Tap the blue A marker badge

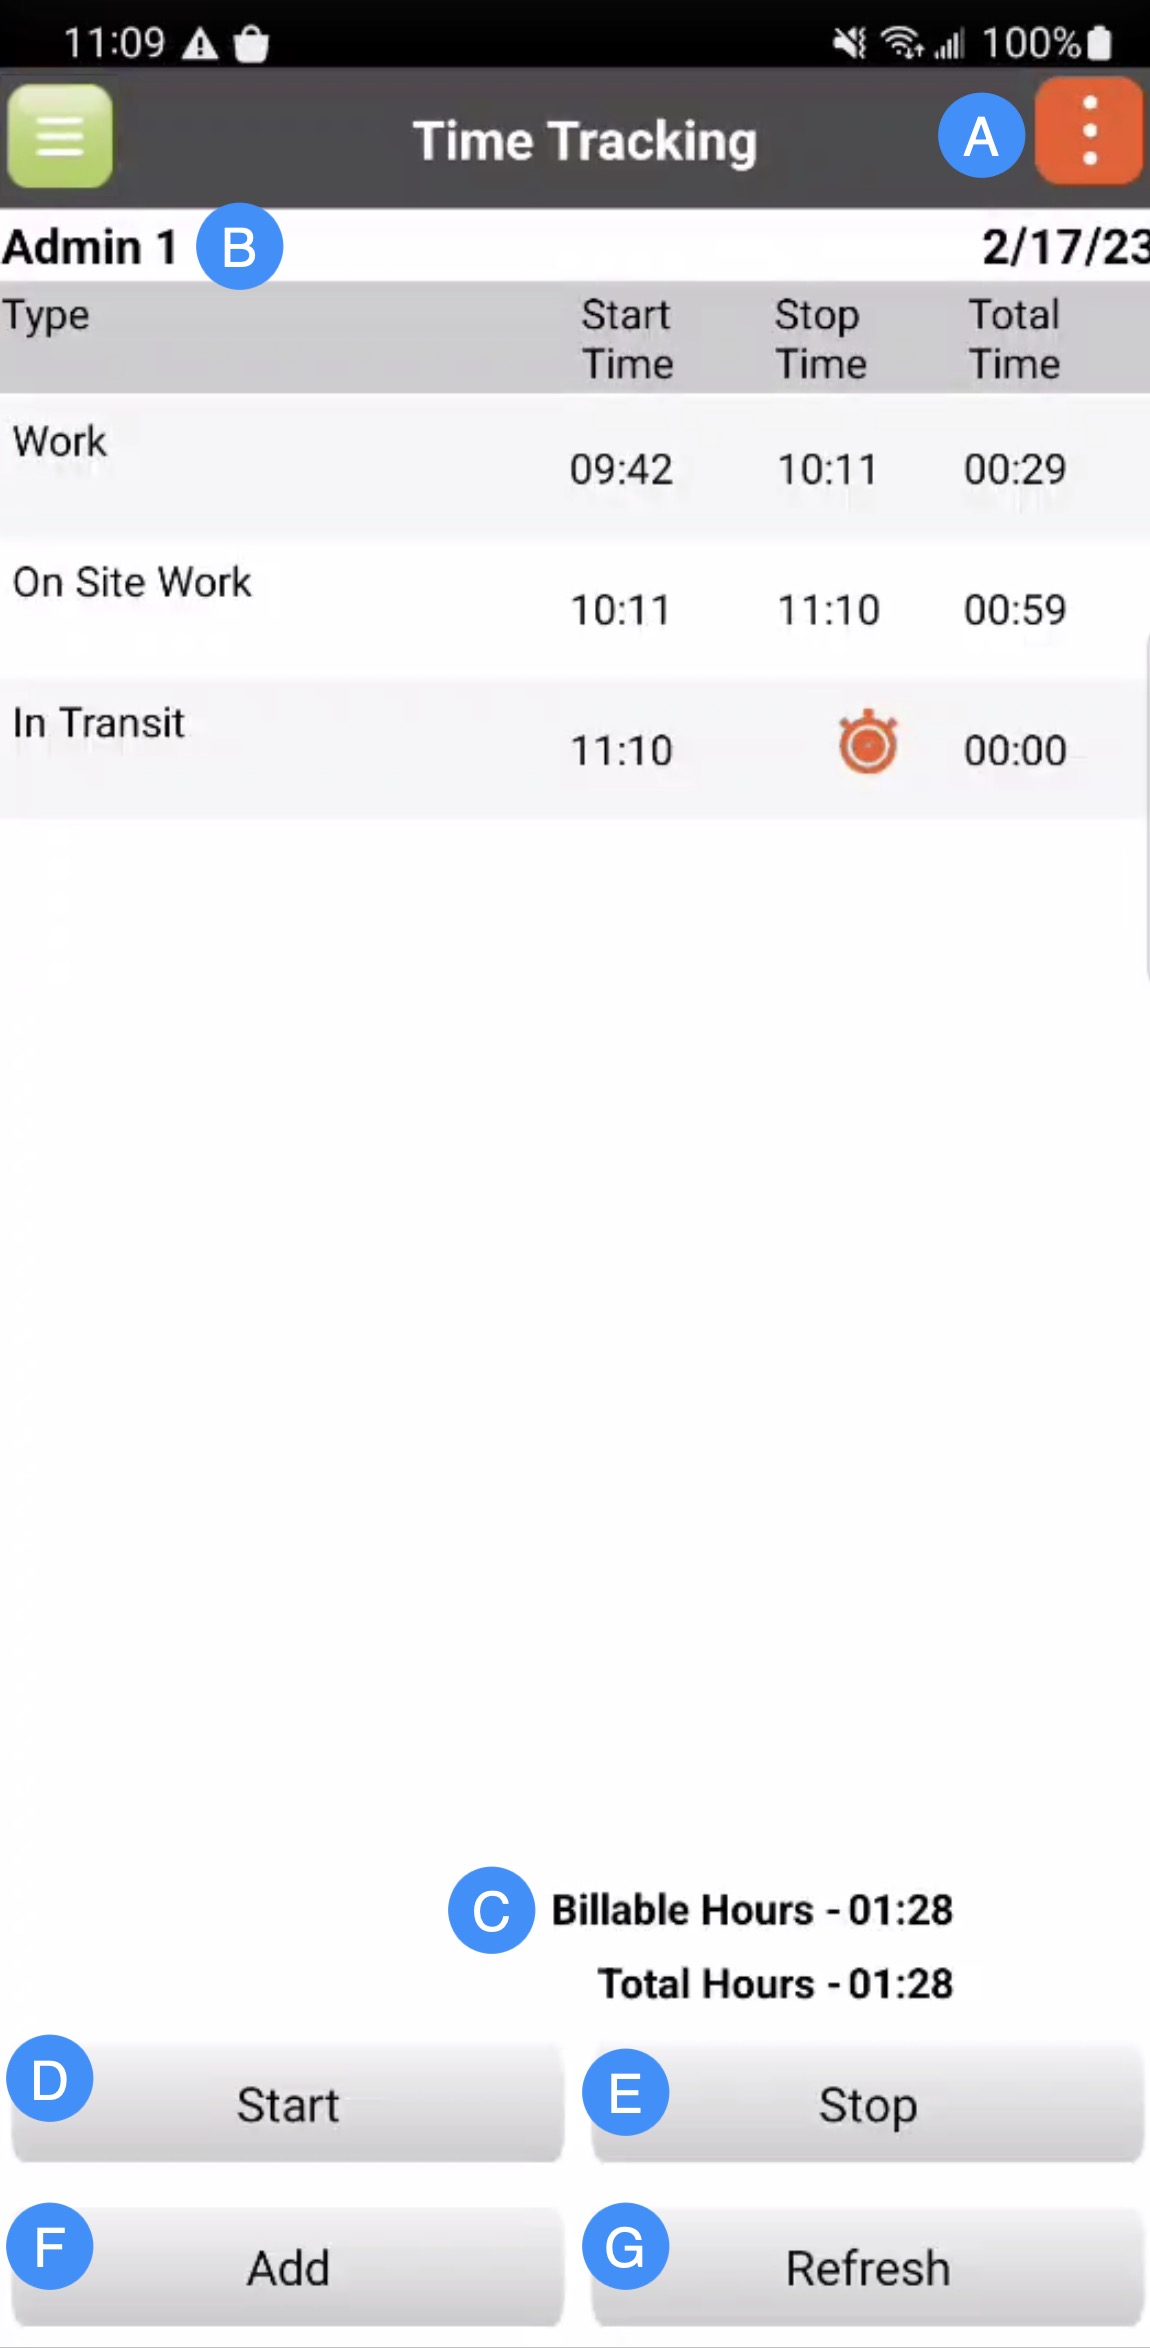click(981, 136)
